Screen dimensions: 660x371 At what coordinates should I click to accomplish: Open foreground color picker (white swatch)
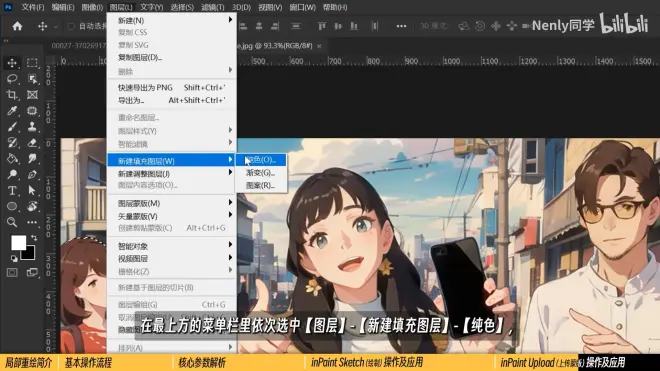(18, 243)
